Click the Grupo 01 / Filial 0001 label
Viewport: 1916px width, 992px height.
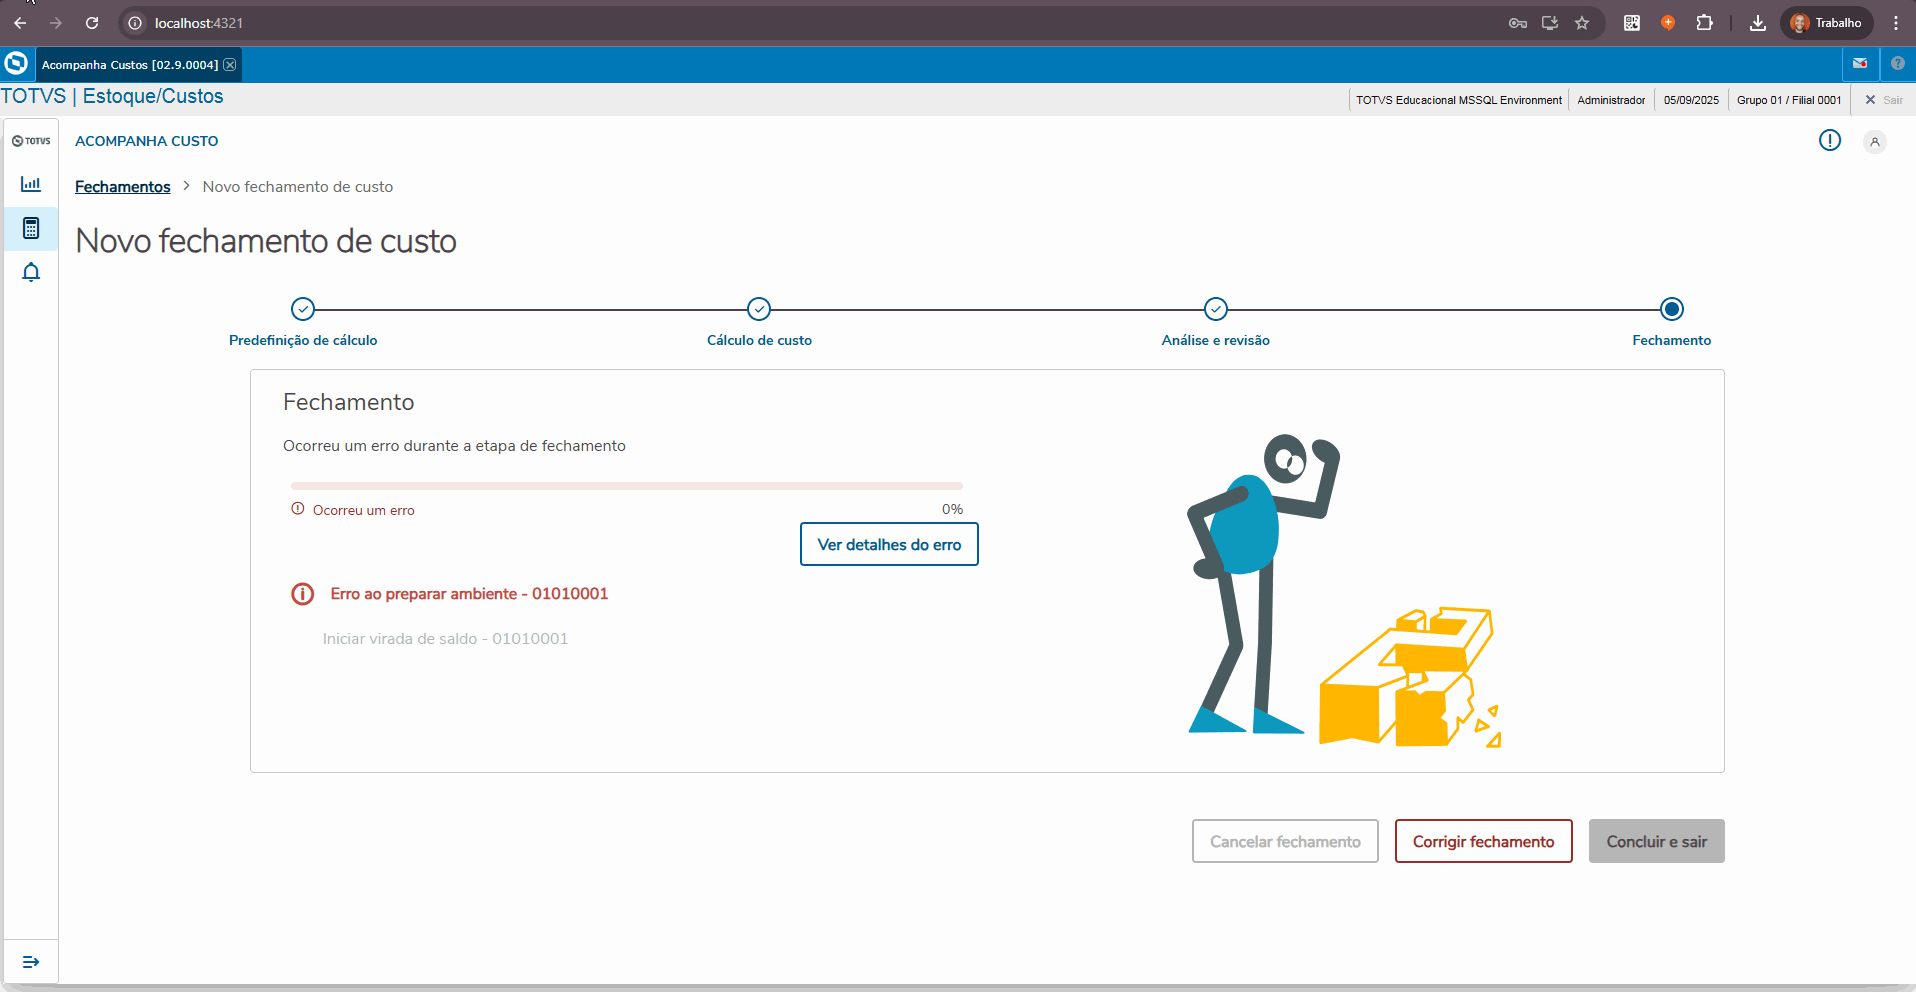[x=1789, y=100]
